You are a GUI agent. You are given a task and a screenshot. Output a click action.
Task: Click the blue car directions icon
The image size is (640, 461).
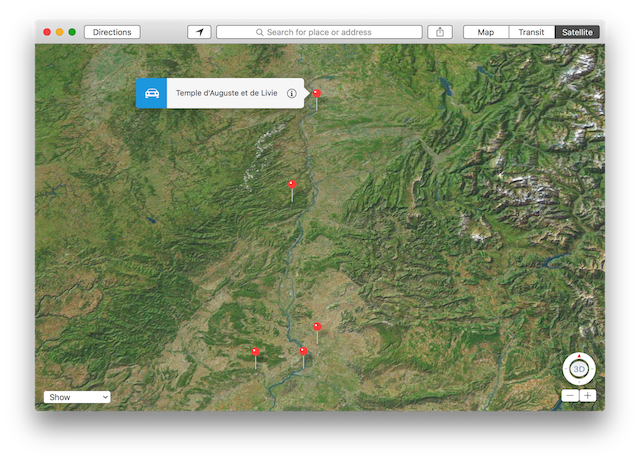pyautogui.click(x=151, y=93)
